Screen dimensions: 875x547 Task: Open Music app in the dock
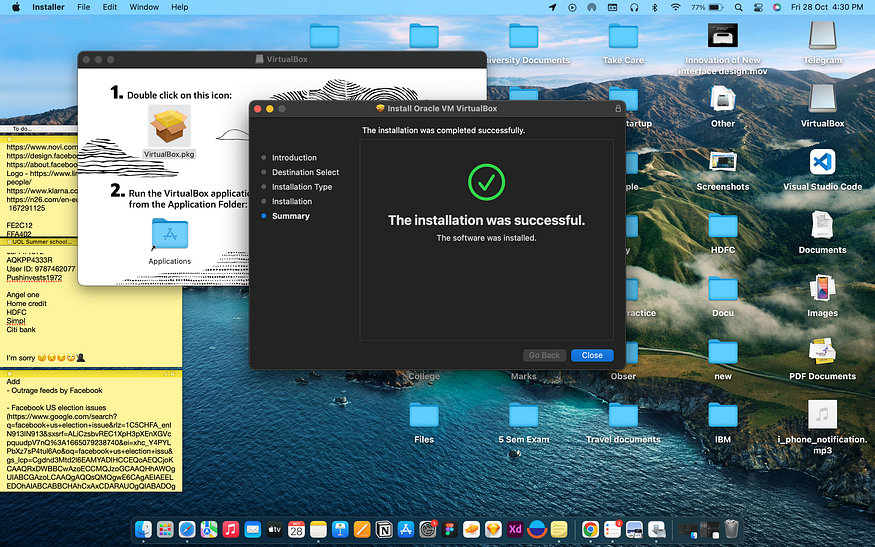[x=230, y=529]
